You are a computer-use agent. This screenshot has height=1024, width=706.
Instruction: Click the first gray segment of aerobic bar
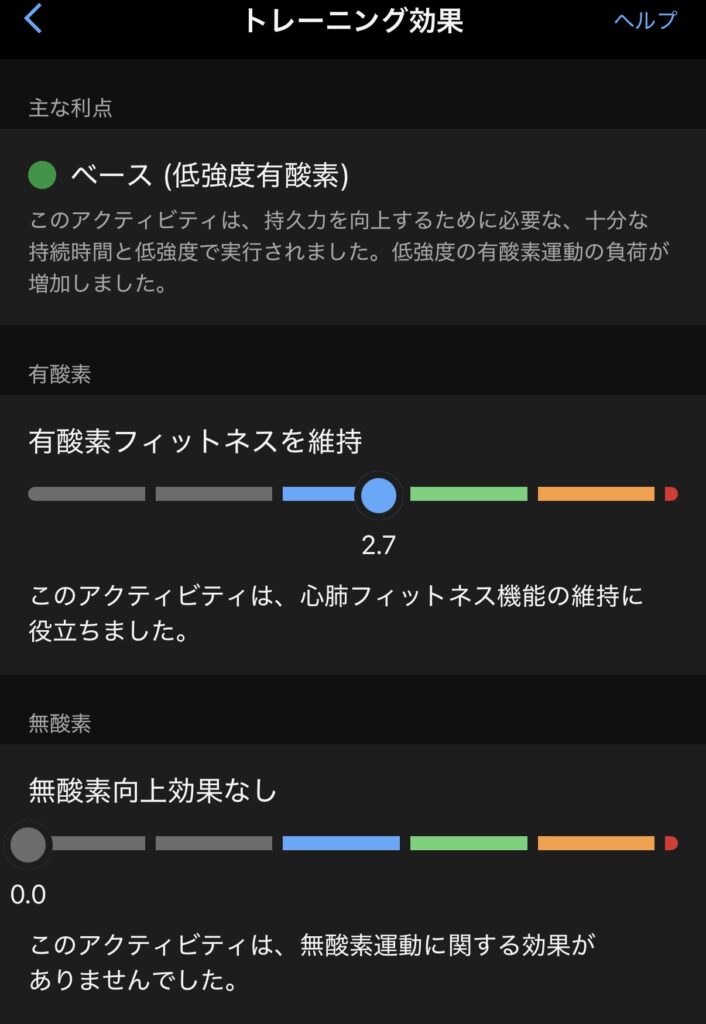[87, 494]
